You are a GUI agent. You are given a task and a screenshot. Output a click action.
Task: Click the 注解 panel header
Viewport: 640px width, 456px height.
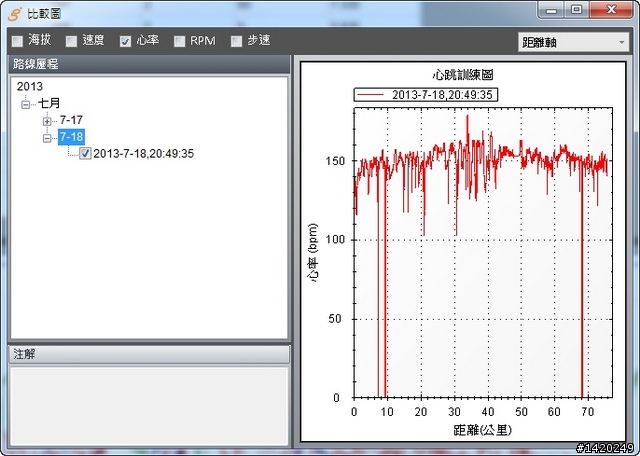[x=149, y=354]
